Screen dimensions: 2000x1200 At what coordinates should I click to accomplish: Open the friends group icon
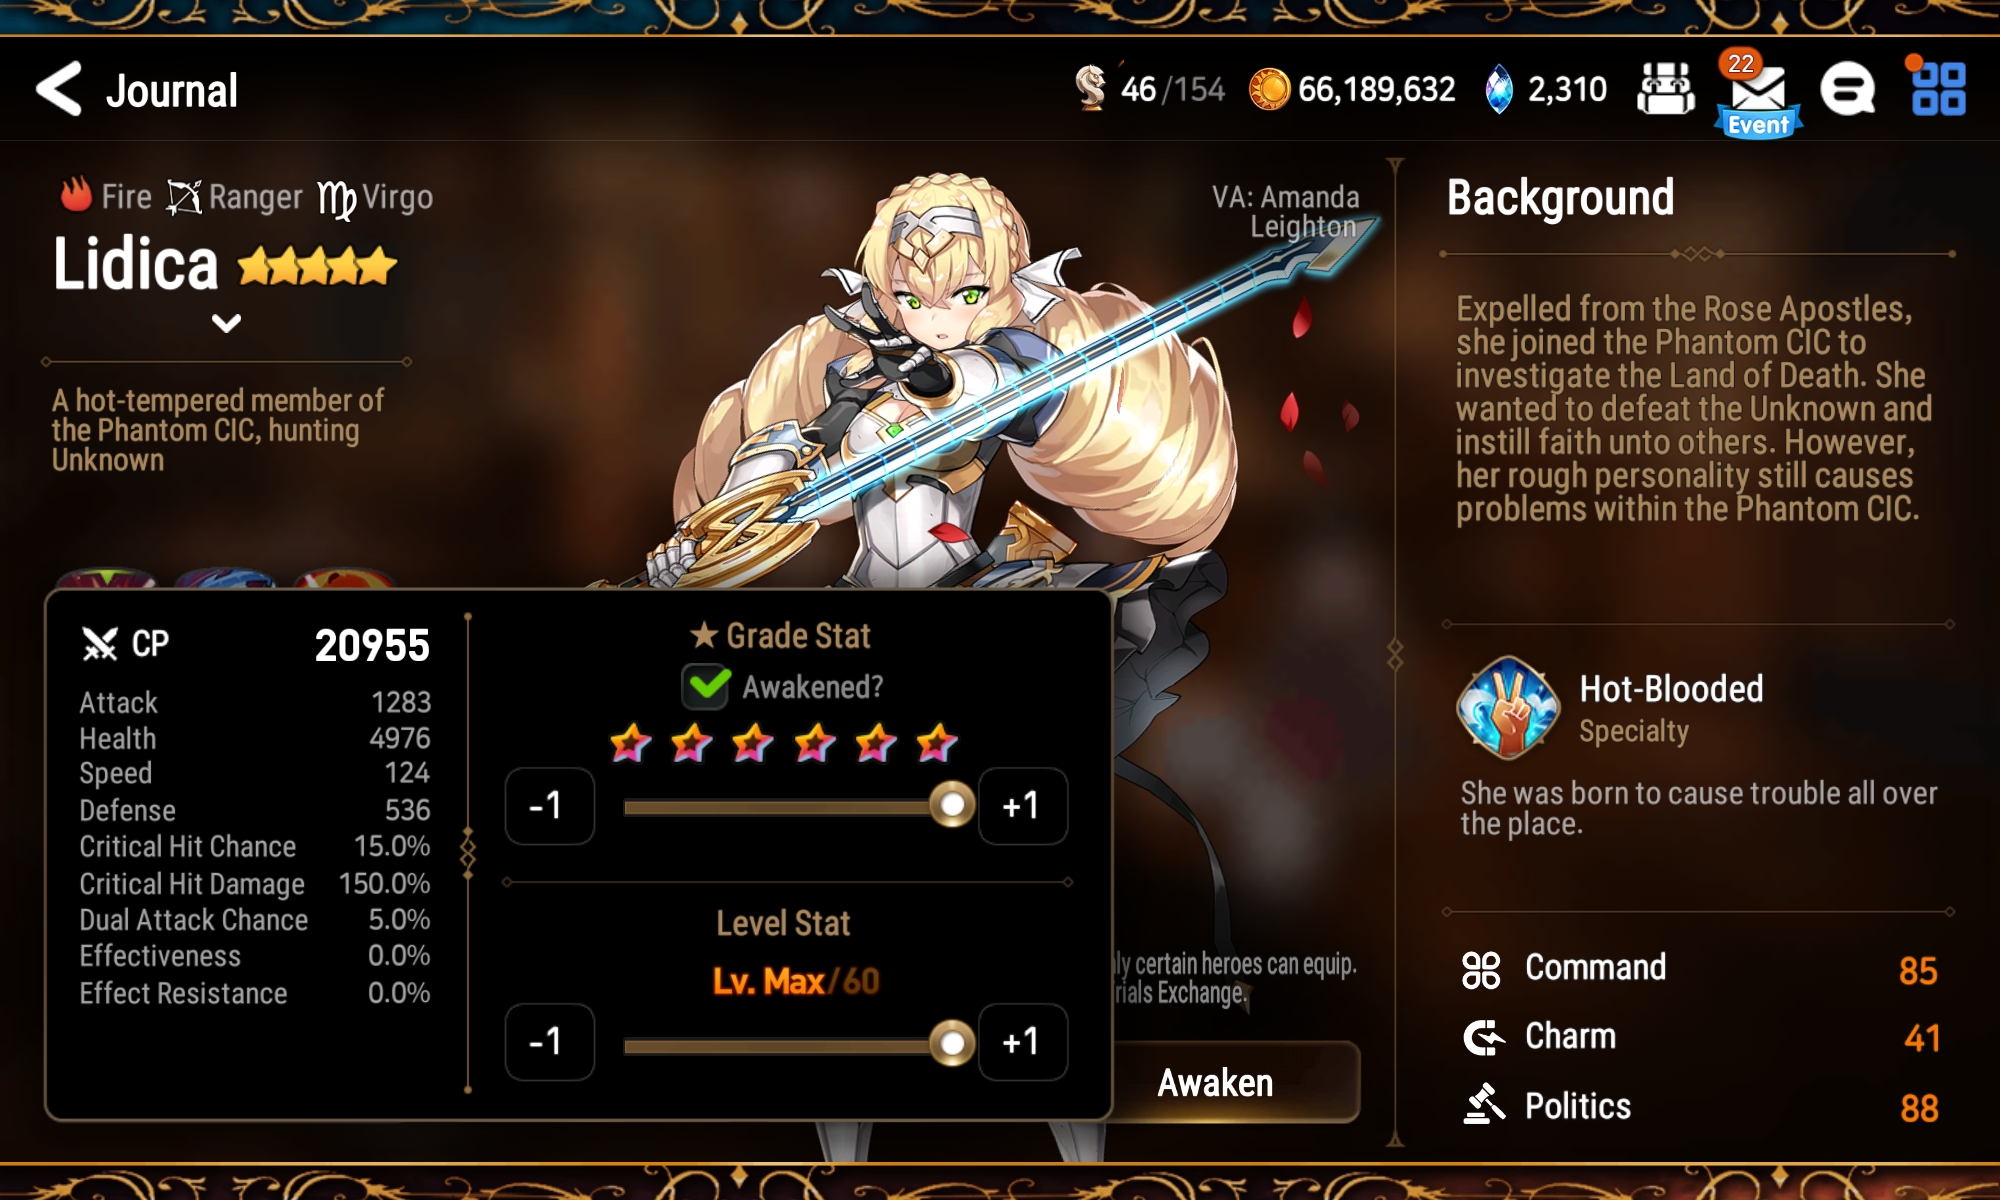pyautogui.click(x=1665, y=89)
